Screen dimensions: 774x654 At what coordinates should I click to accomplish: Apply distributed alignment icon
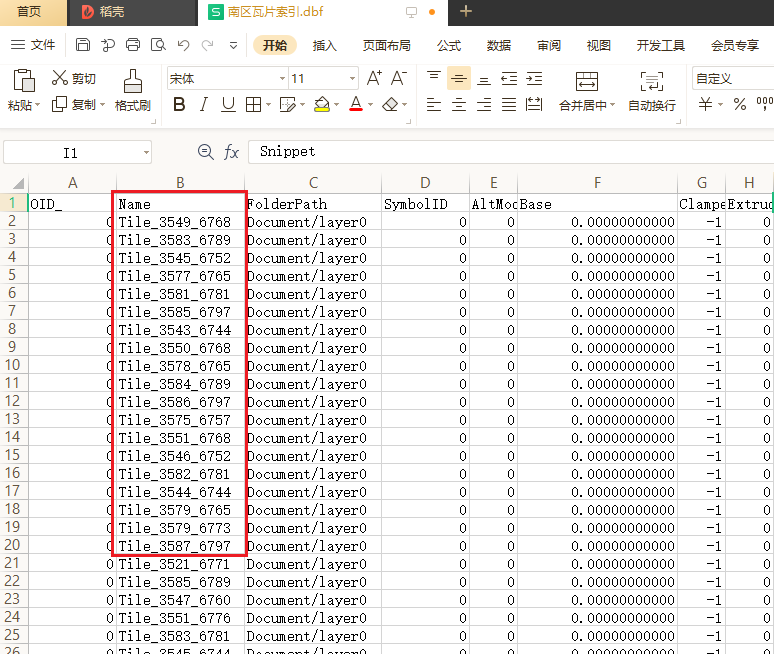534,105
